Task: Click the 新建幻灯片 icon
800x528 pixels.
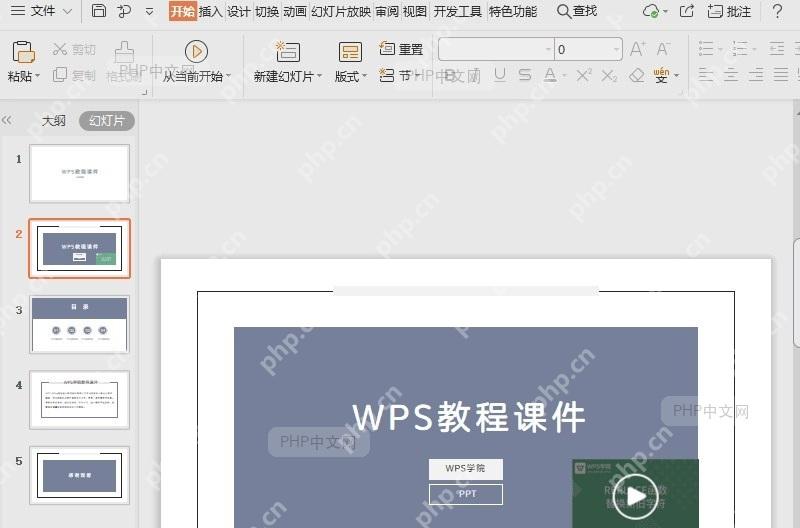Action: coord(288,52)
